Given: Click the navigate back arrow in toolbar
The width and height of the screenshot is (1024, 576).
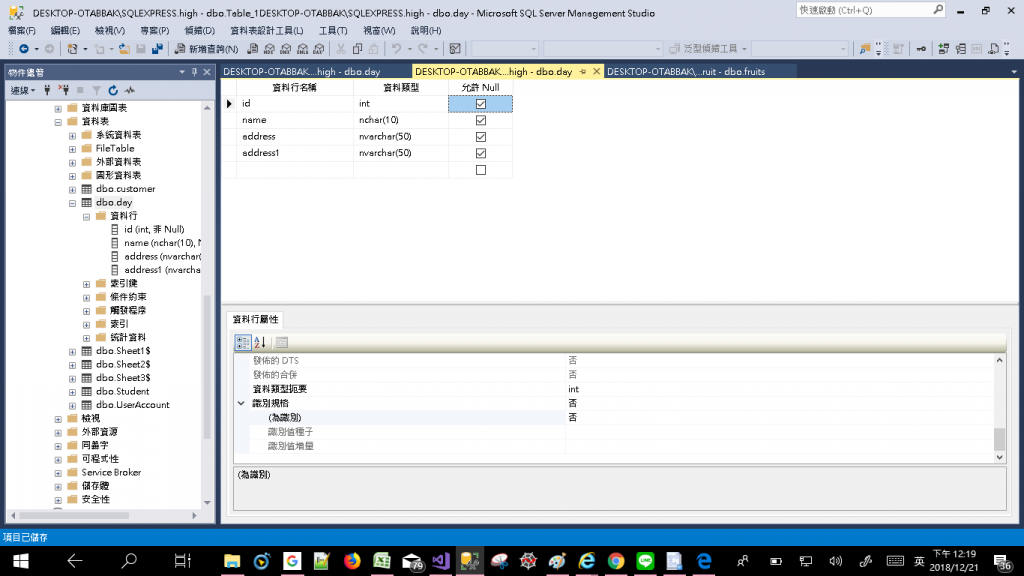Looking at the screenshot, I should point(24,49).
